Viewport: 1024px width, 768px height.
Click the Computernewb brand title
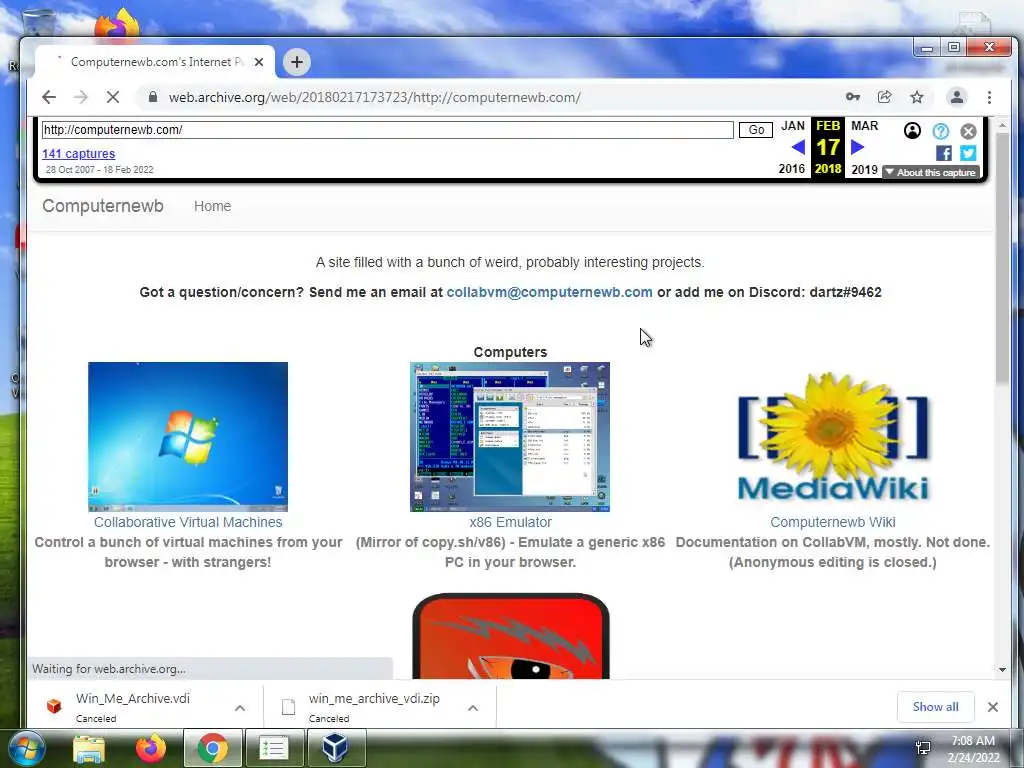coord(103,206)
